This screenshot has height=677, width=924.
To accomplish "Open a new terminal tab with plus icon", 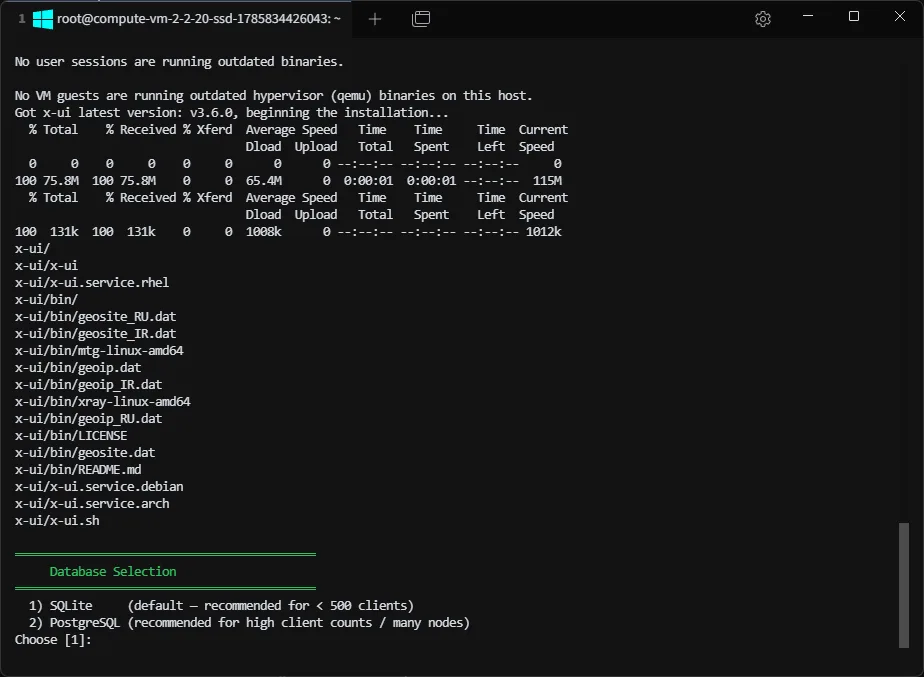I will 375,19.
